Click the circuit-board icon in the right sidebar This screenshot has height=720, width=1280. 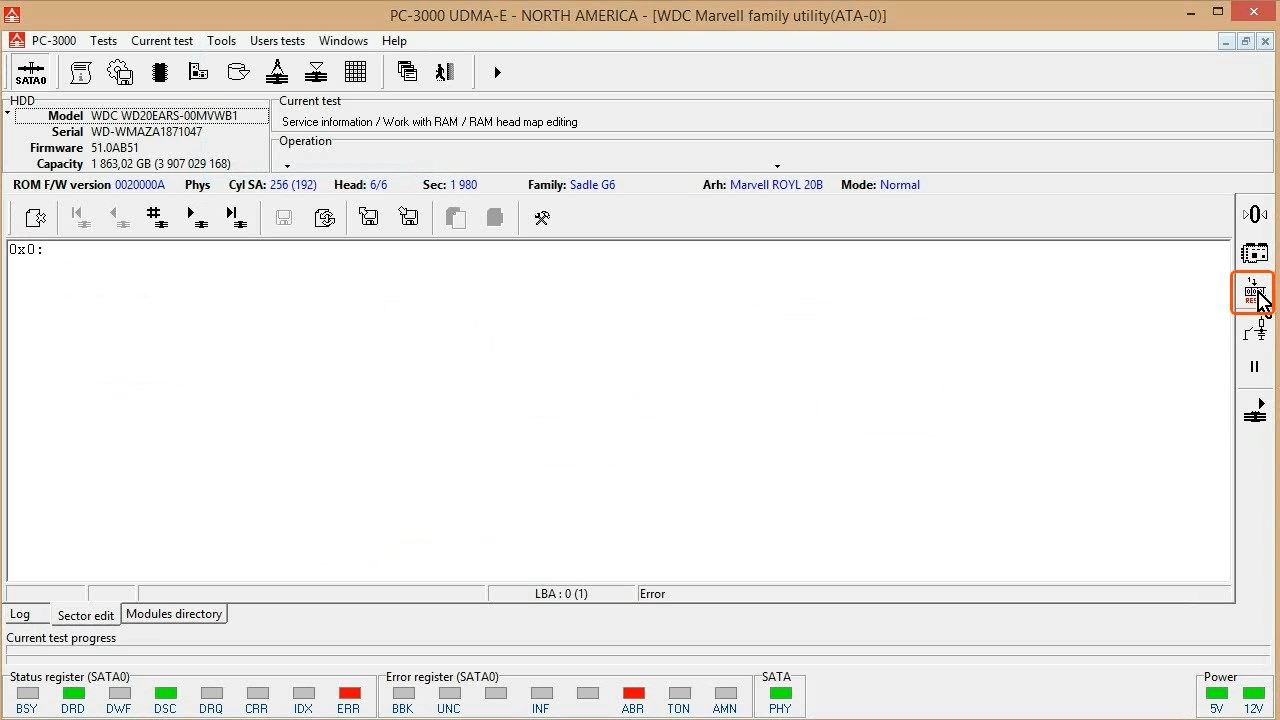pyautogui.click(x=1255, y=253)
